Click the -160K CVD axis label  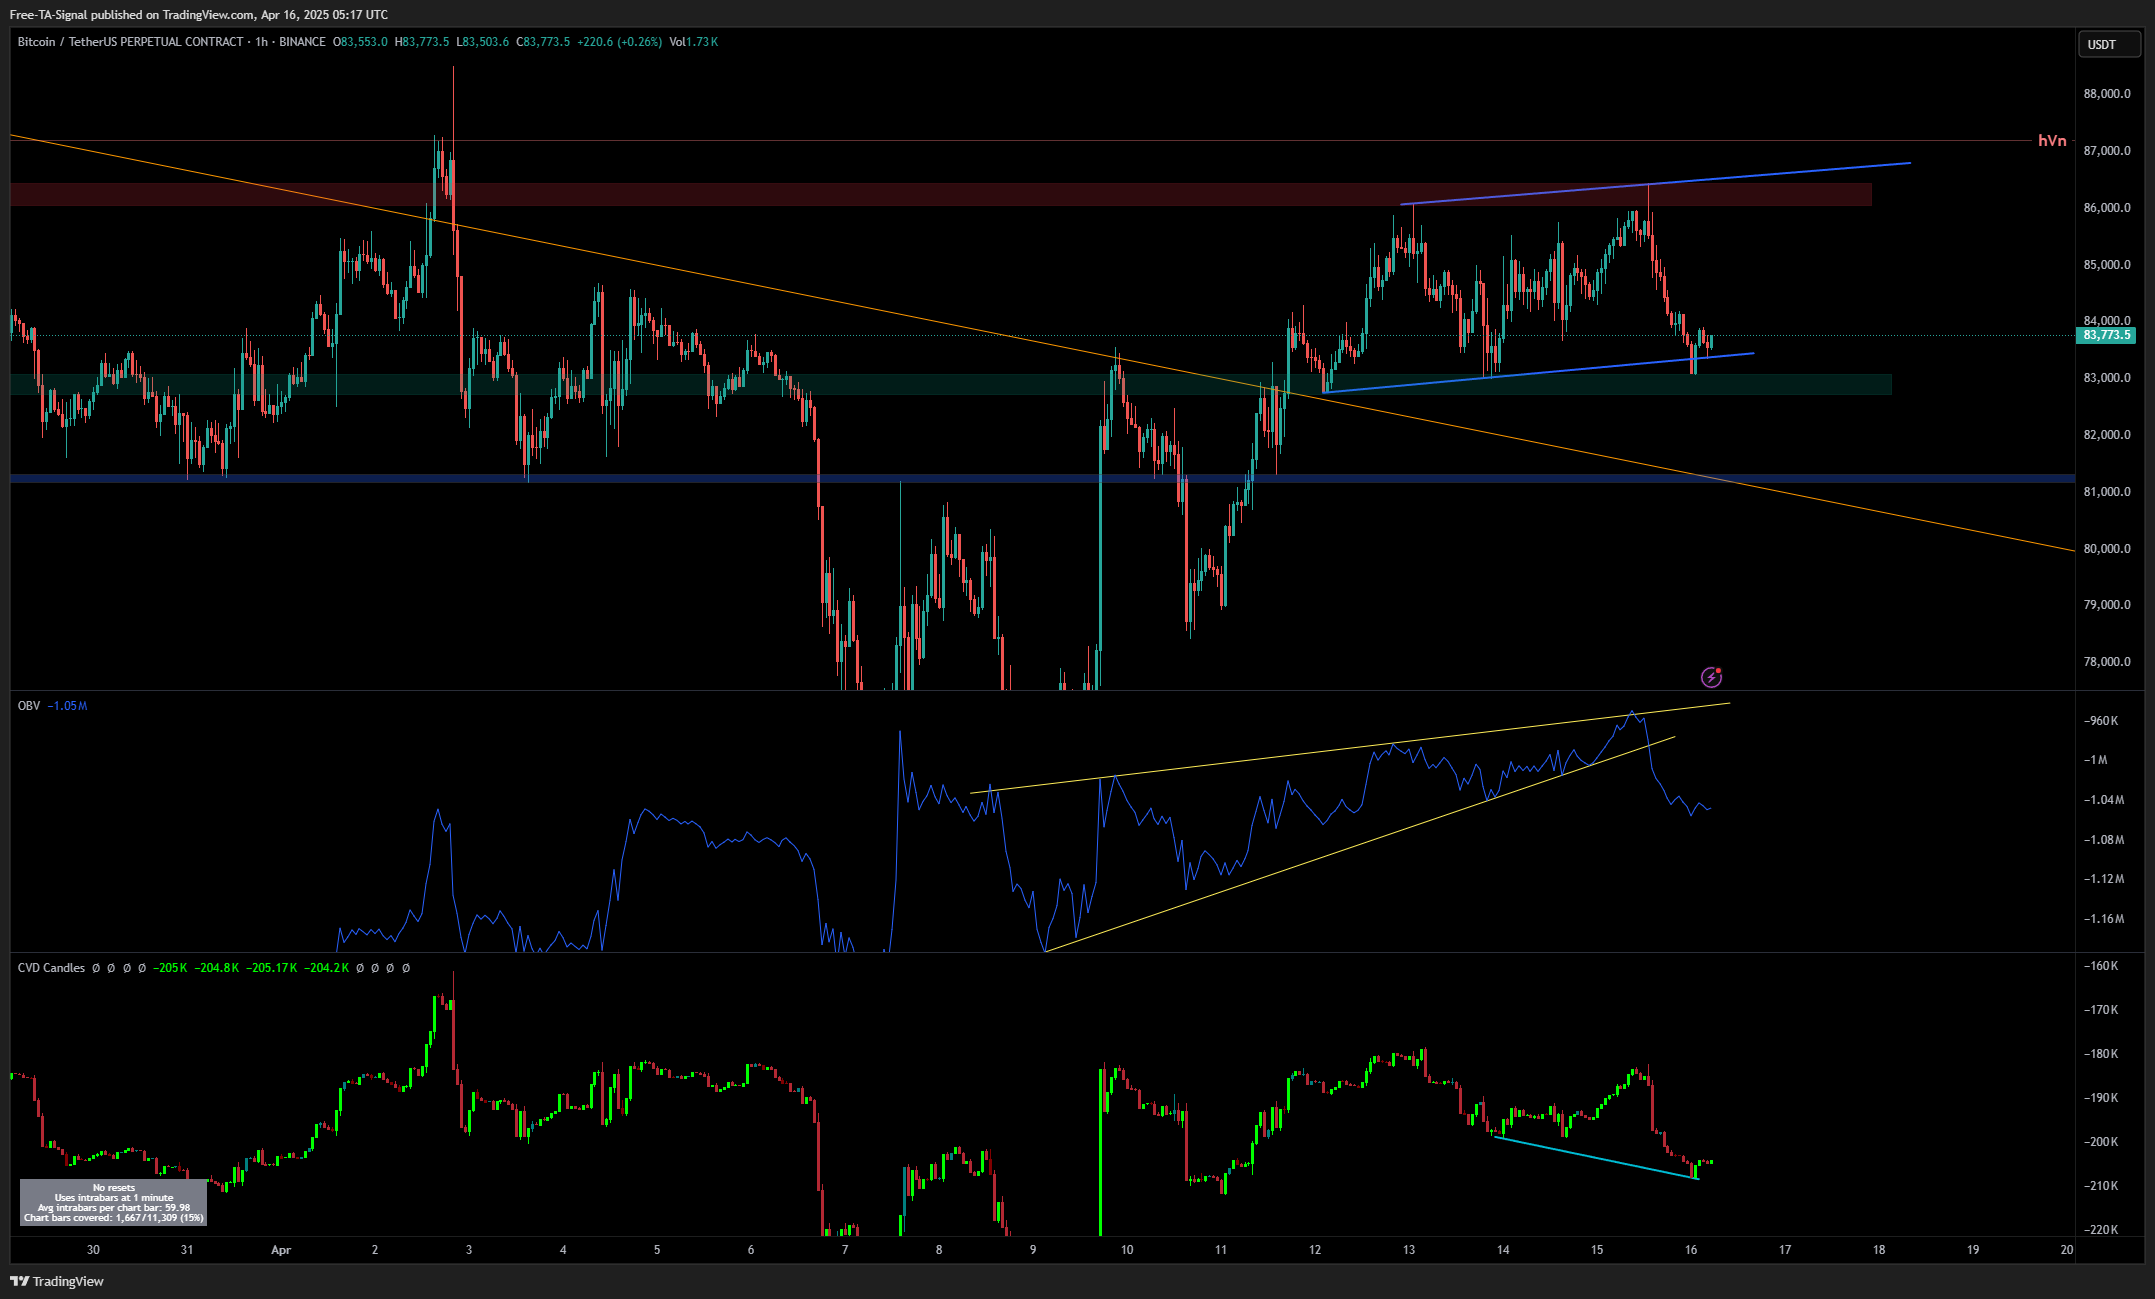(x=2101, y=966)
